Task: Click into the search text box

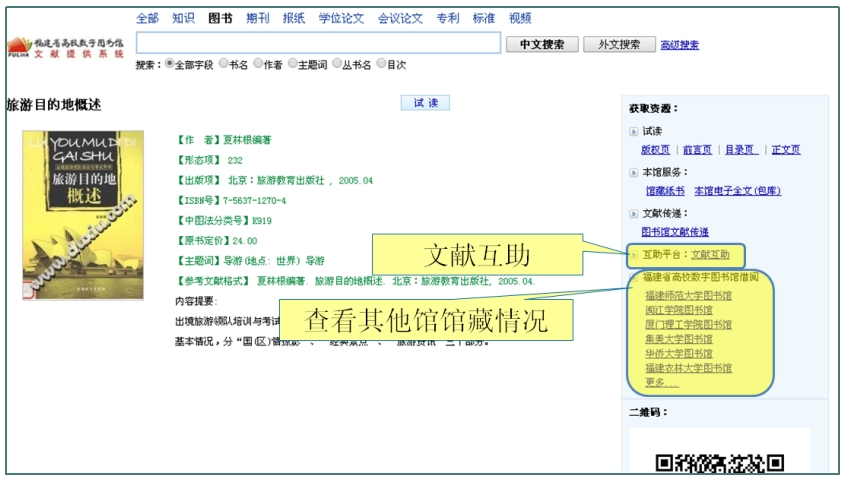Action: pos(318,43)
